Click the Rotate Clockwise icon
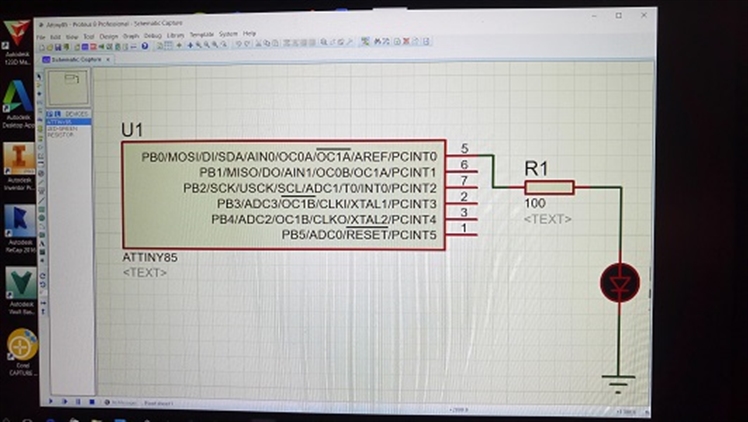Viewport: 748px width, 422px height. (x=42, y=275)
